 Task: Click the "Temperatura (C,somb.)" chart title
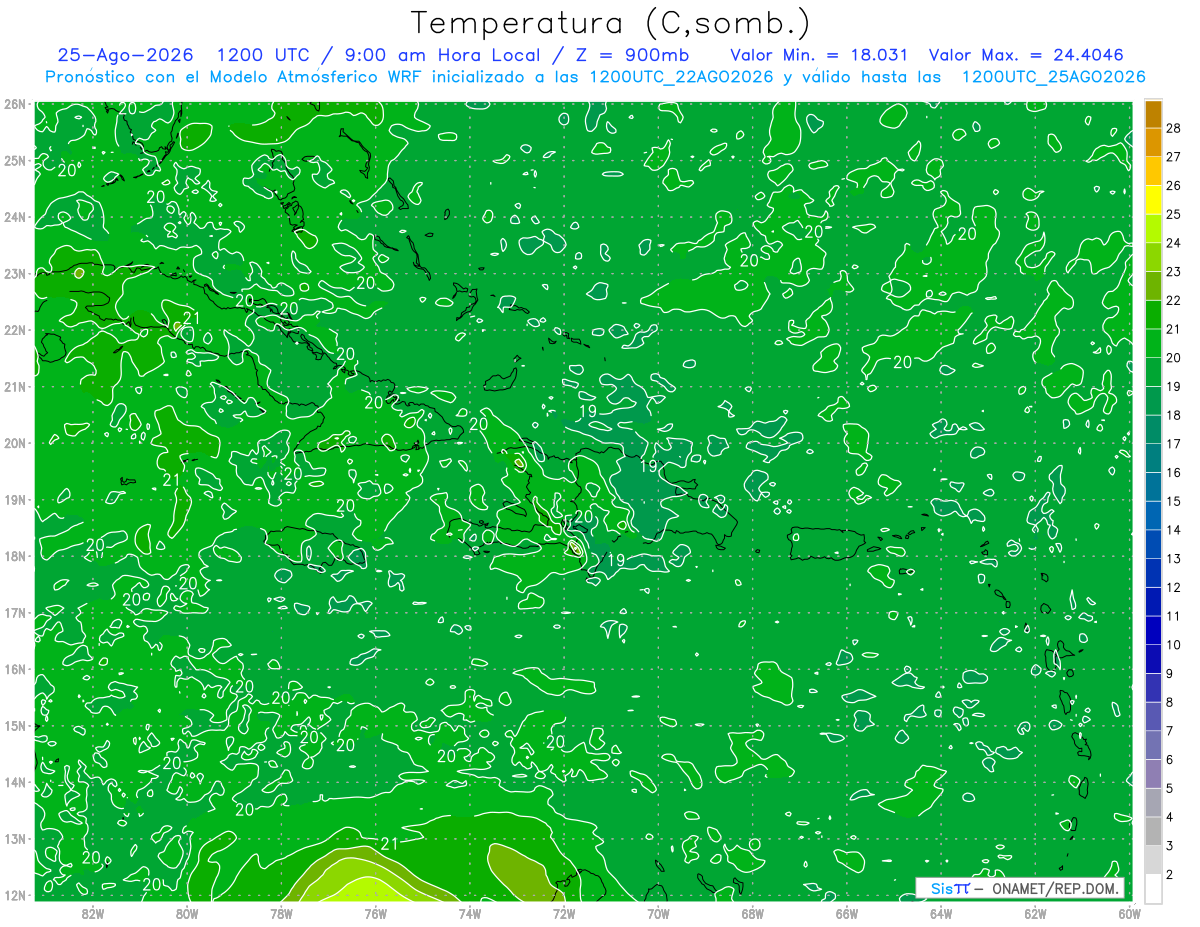point(611,23)
